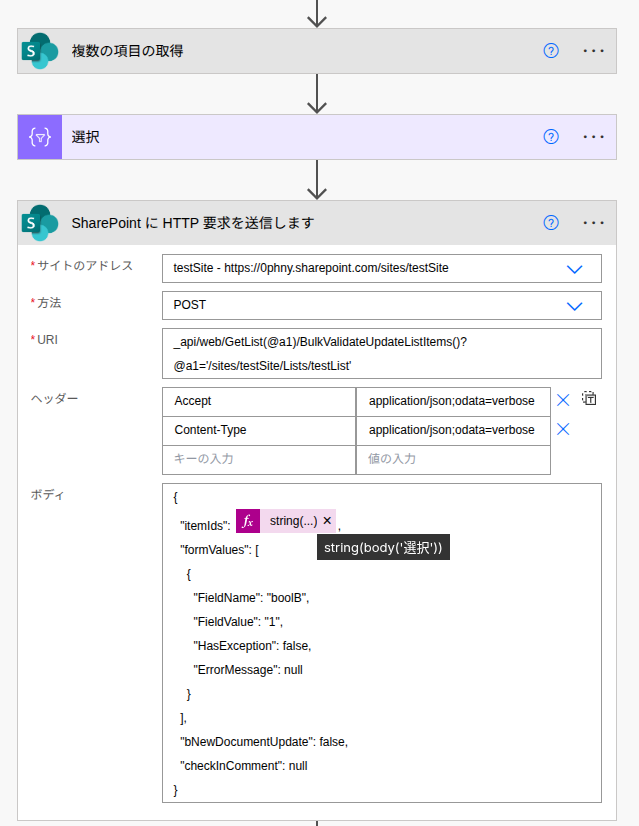Viewport: 639px width, 826px height.
Task: Open ellipsis menu for SharePoint HTTP request
Action: (593, 223)
